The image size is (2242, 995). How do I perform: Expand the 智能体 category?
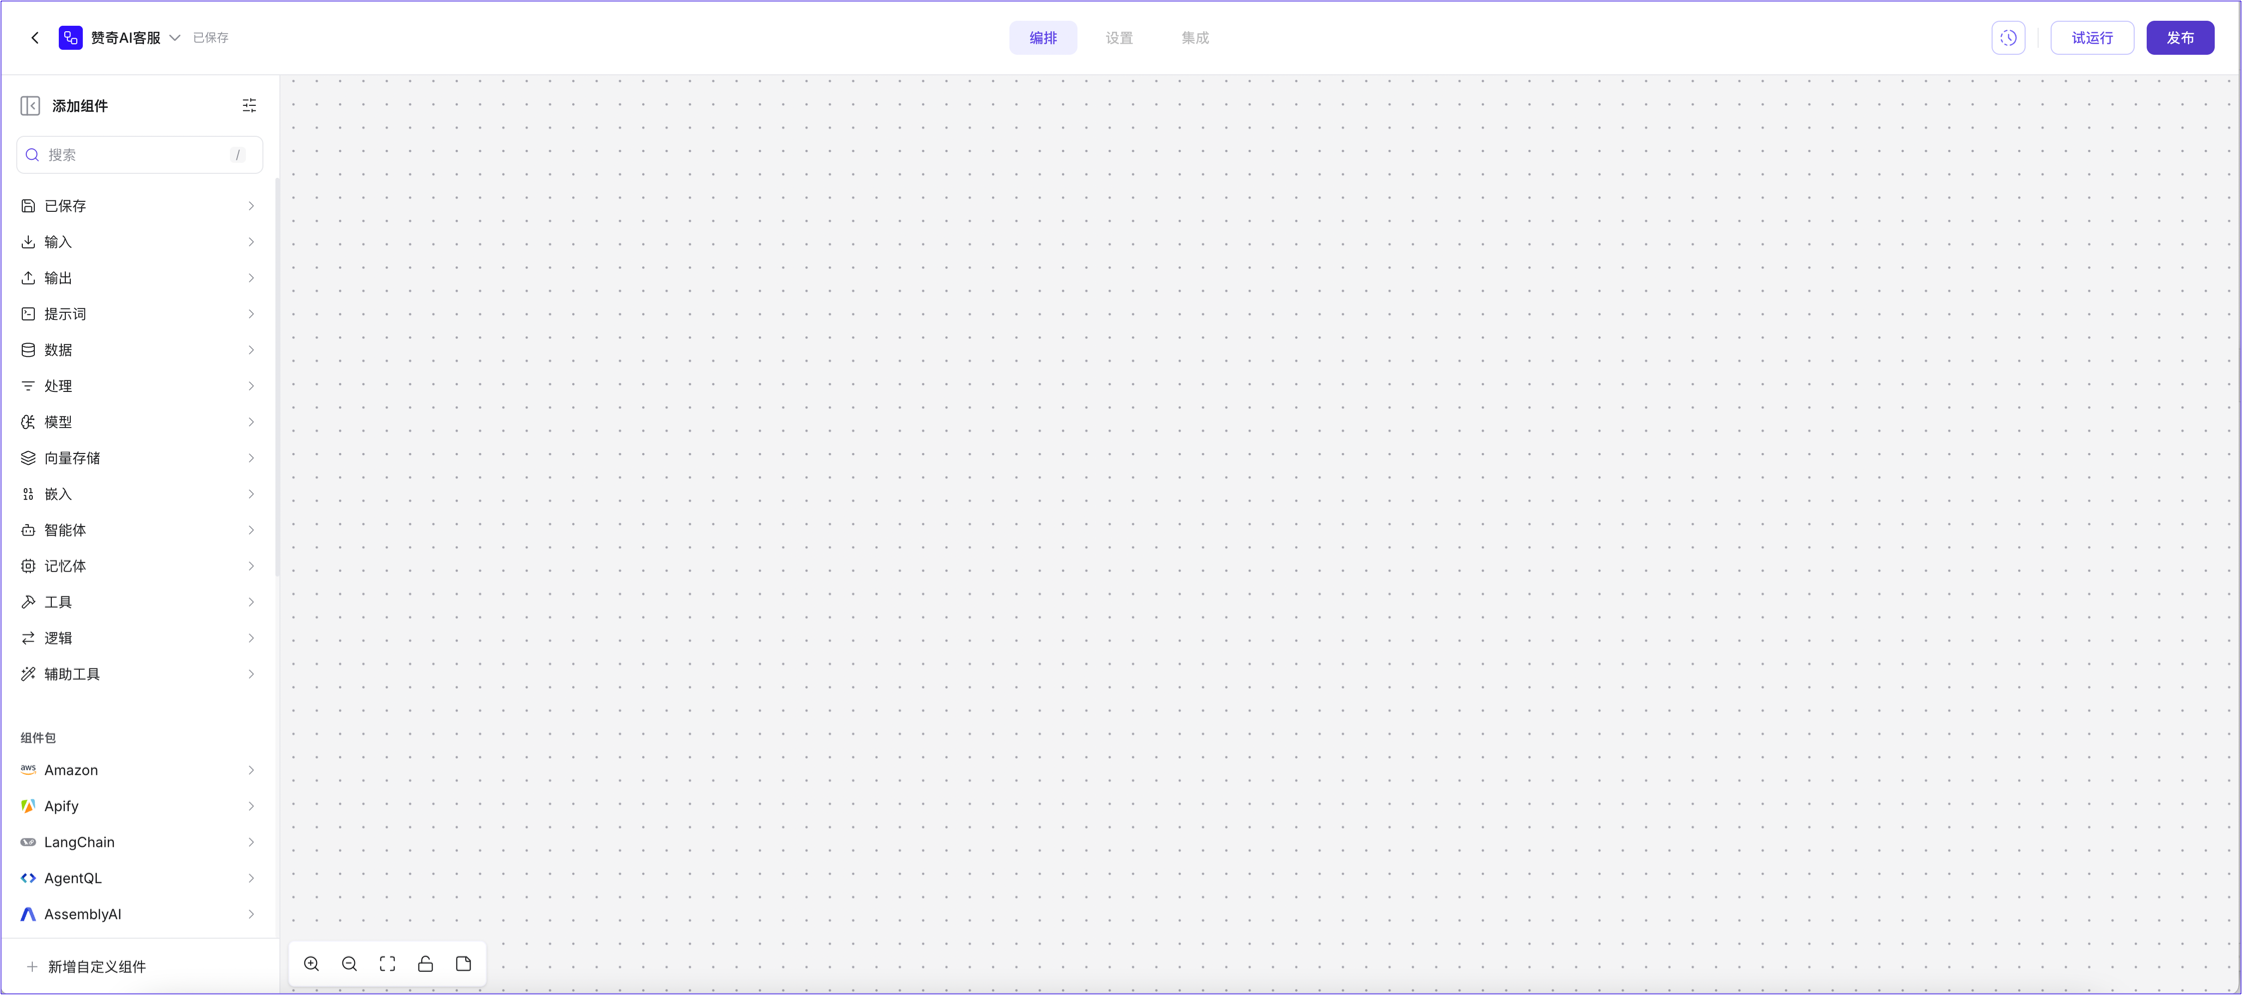click(138, 530)
